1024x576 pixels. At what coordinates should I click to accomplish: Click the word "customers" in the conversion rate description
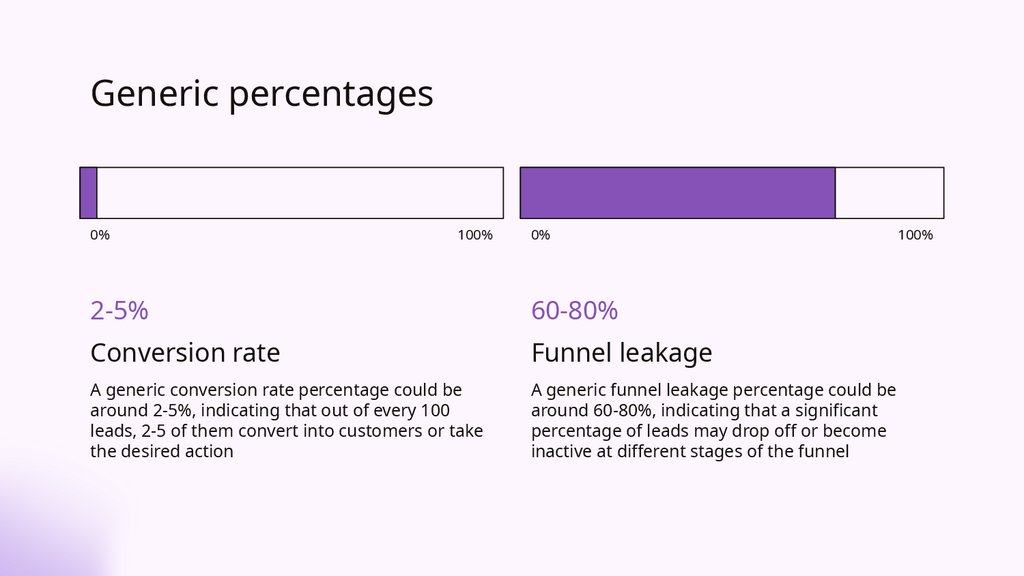[x=363, y=431]
